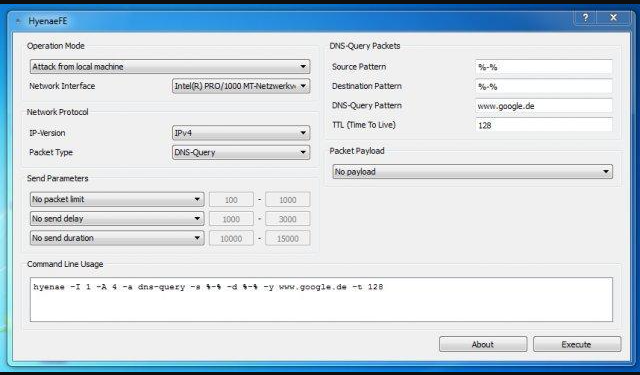
Task: Click the Packet Type label
Action: click(51, 152)
